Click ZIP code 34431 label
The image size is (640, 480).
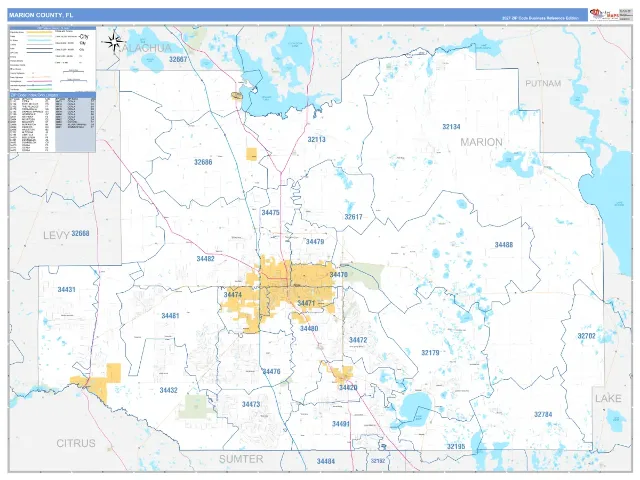(x=66, y=289)
